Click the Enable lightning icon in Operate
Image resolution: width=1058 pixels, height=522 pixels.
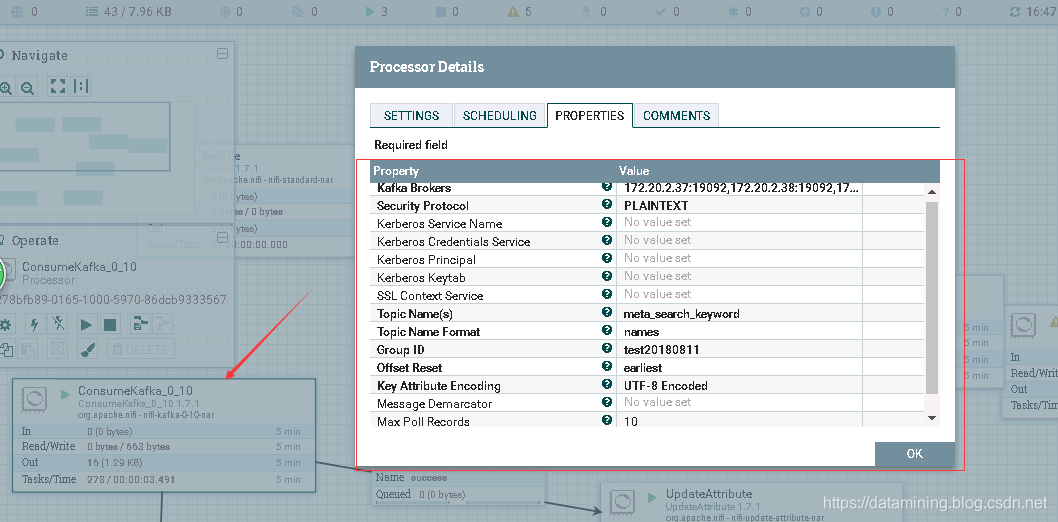(x=34, y=324)
